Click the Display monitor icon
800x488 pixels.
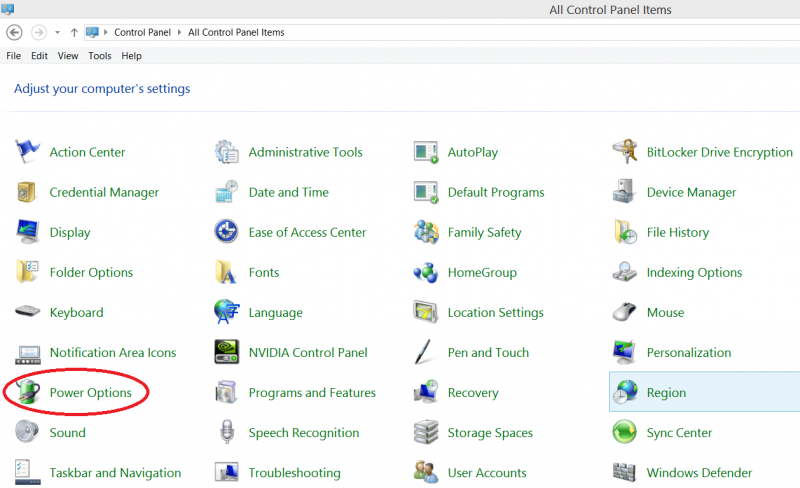click(27, 232)
